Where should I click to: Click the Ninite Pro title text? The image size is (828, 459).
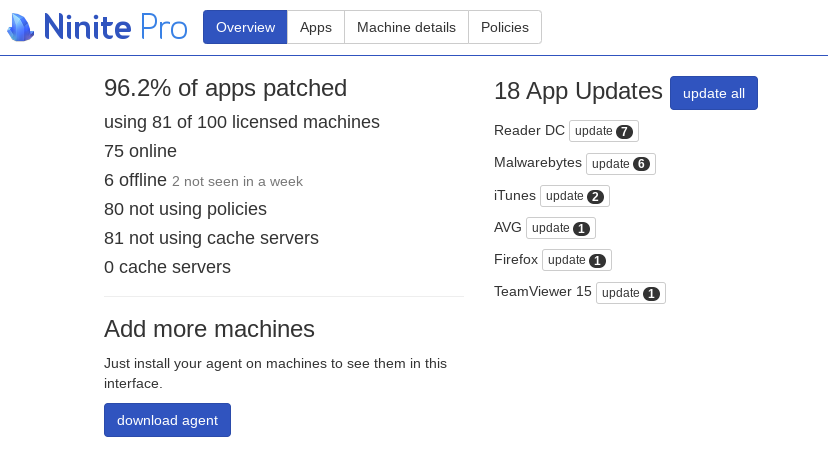tap(116, 27)
